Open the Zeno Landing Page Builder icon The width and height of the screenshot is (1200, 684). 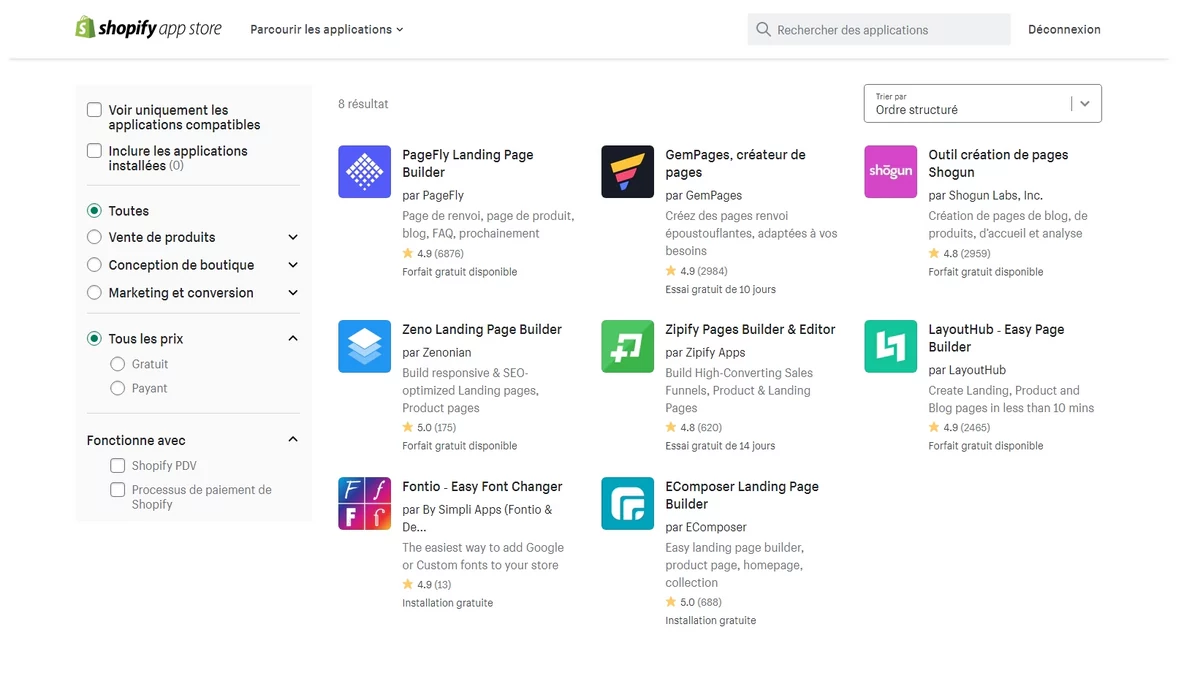click(364, 346)
